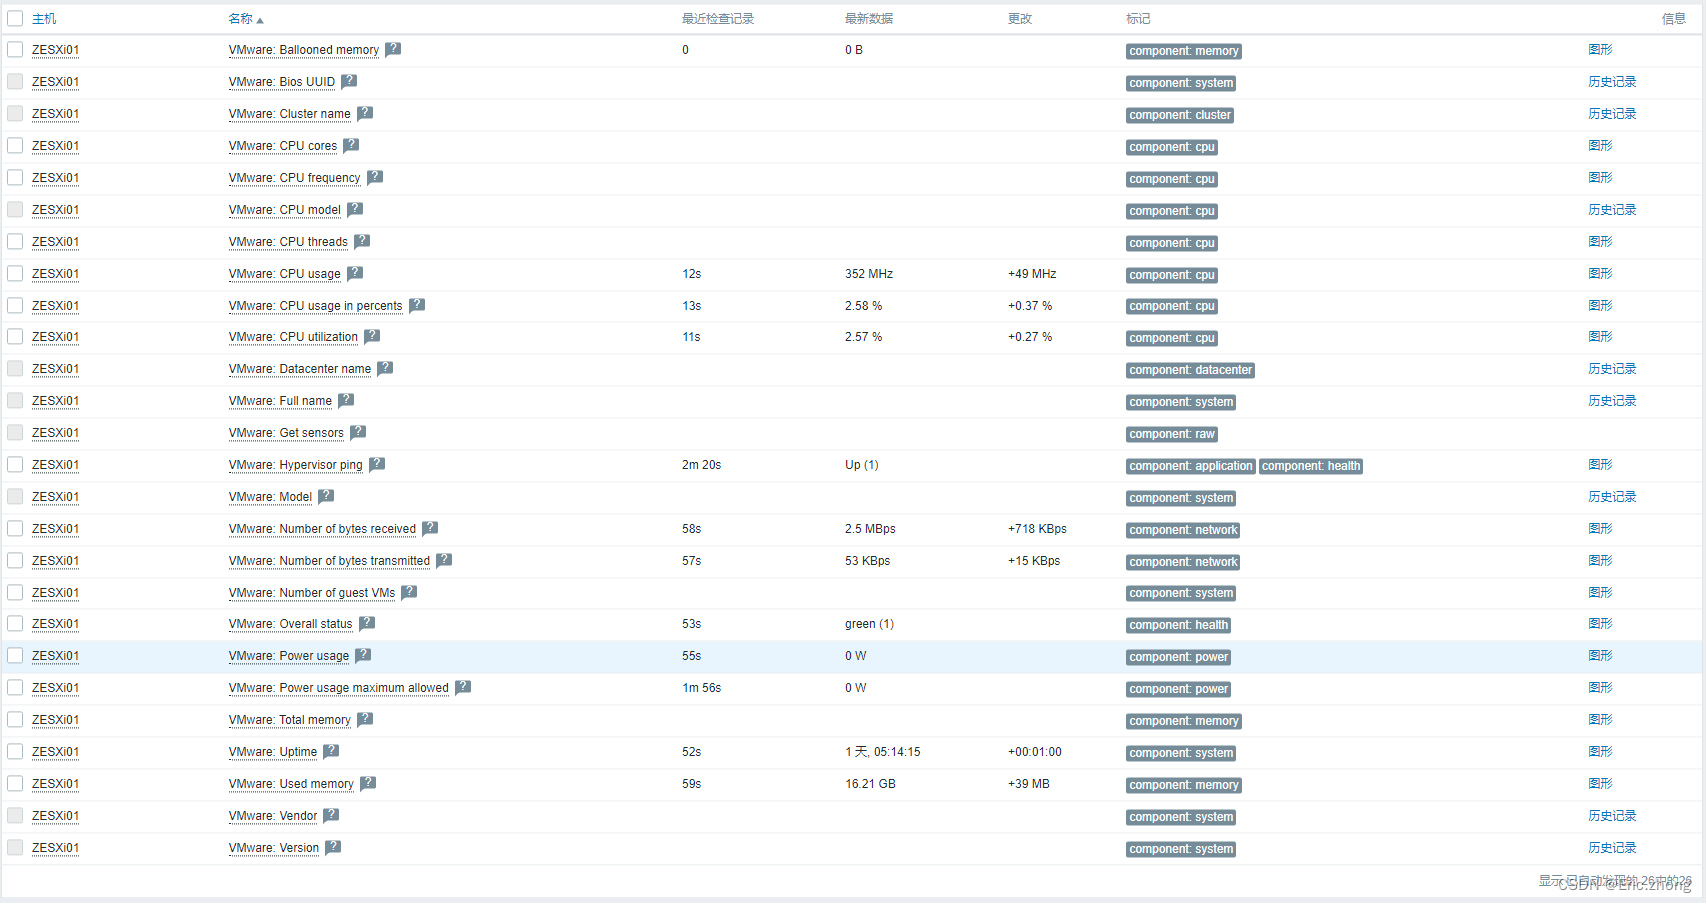Sort by the 主机 column header
Image resolution: width=1706 pixels, height=903 pixels.
(x=44, y=19)
